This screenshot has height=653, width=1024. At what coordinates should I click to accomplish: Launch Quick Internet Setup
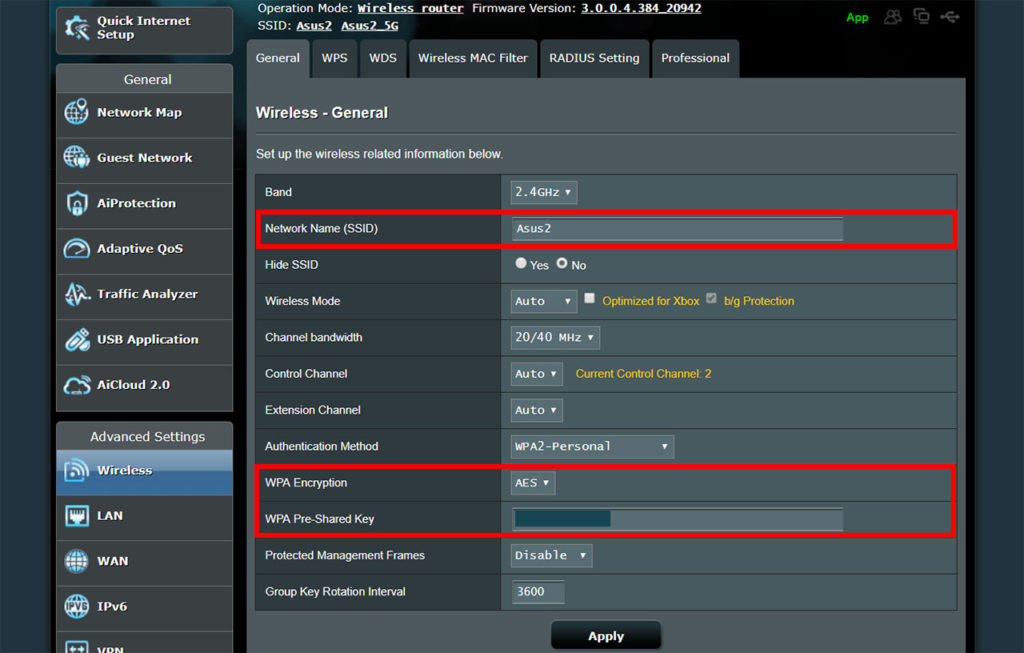point(143,30)
